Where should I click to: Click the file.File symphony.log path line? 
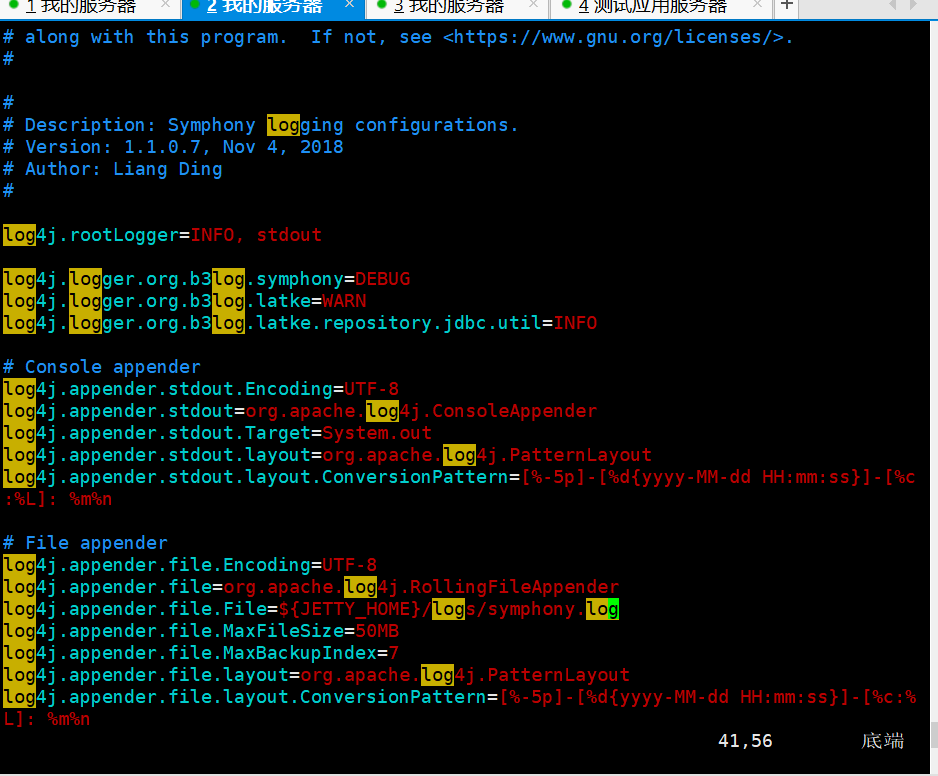click(311, 609)
